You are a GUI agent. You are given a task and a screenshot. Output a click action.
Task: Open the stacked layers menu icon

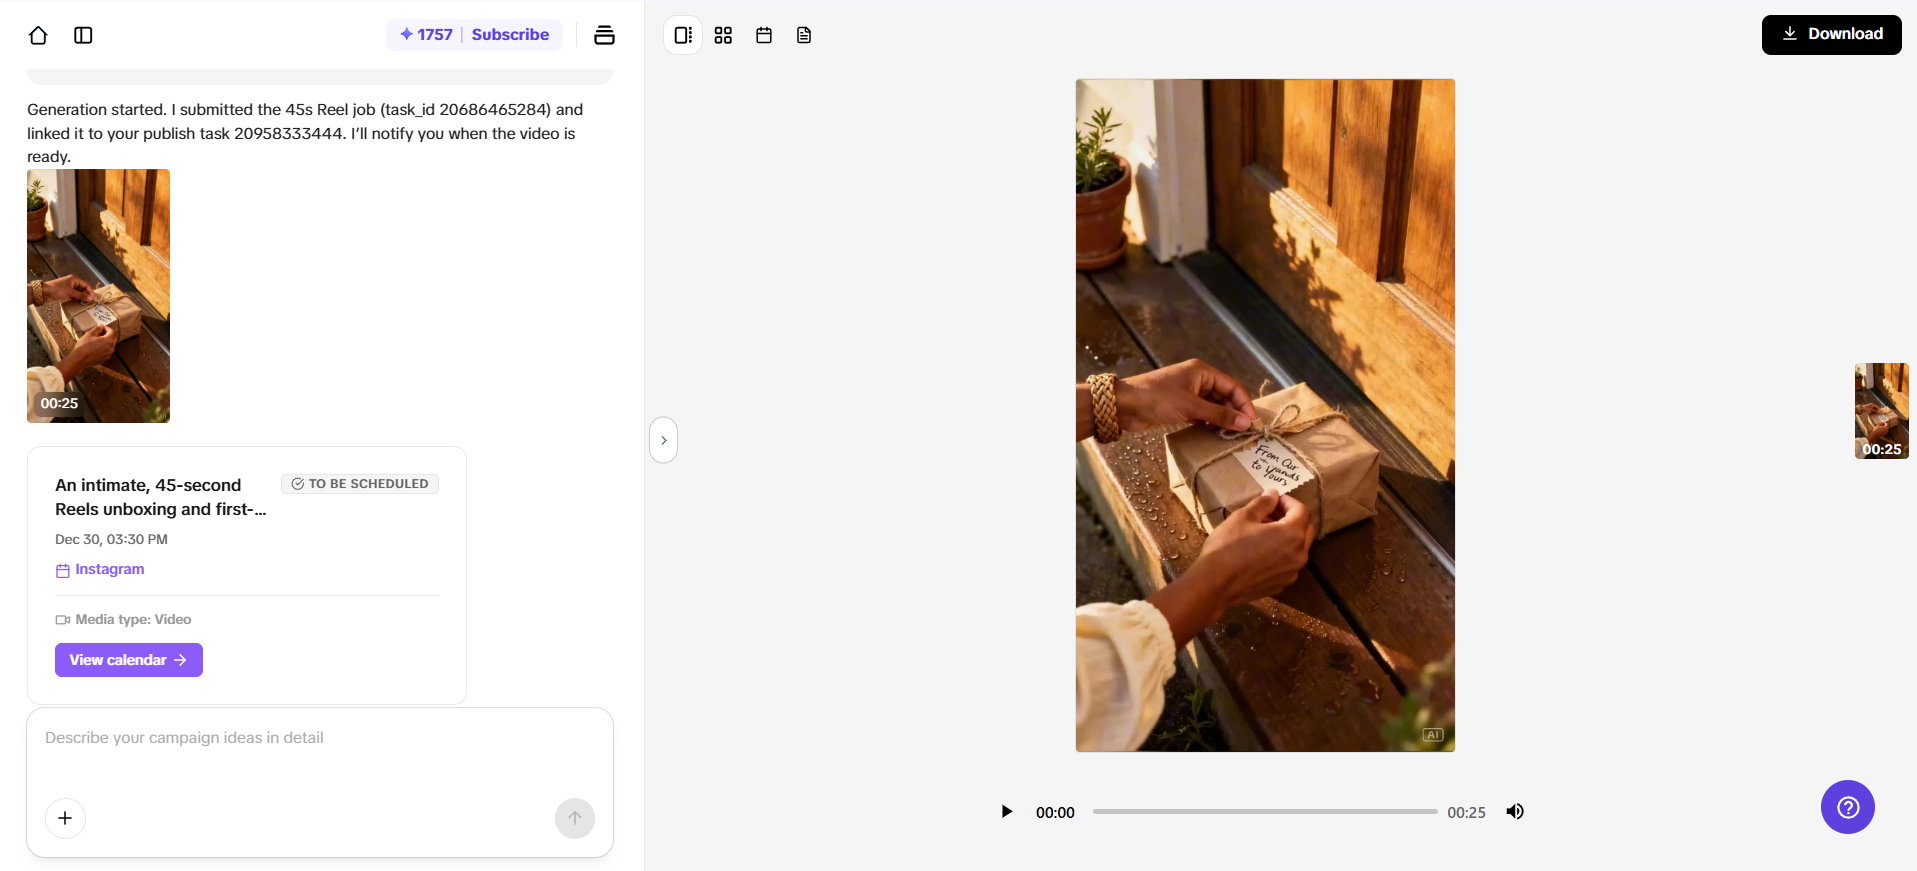point(604,35)
